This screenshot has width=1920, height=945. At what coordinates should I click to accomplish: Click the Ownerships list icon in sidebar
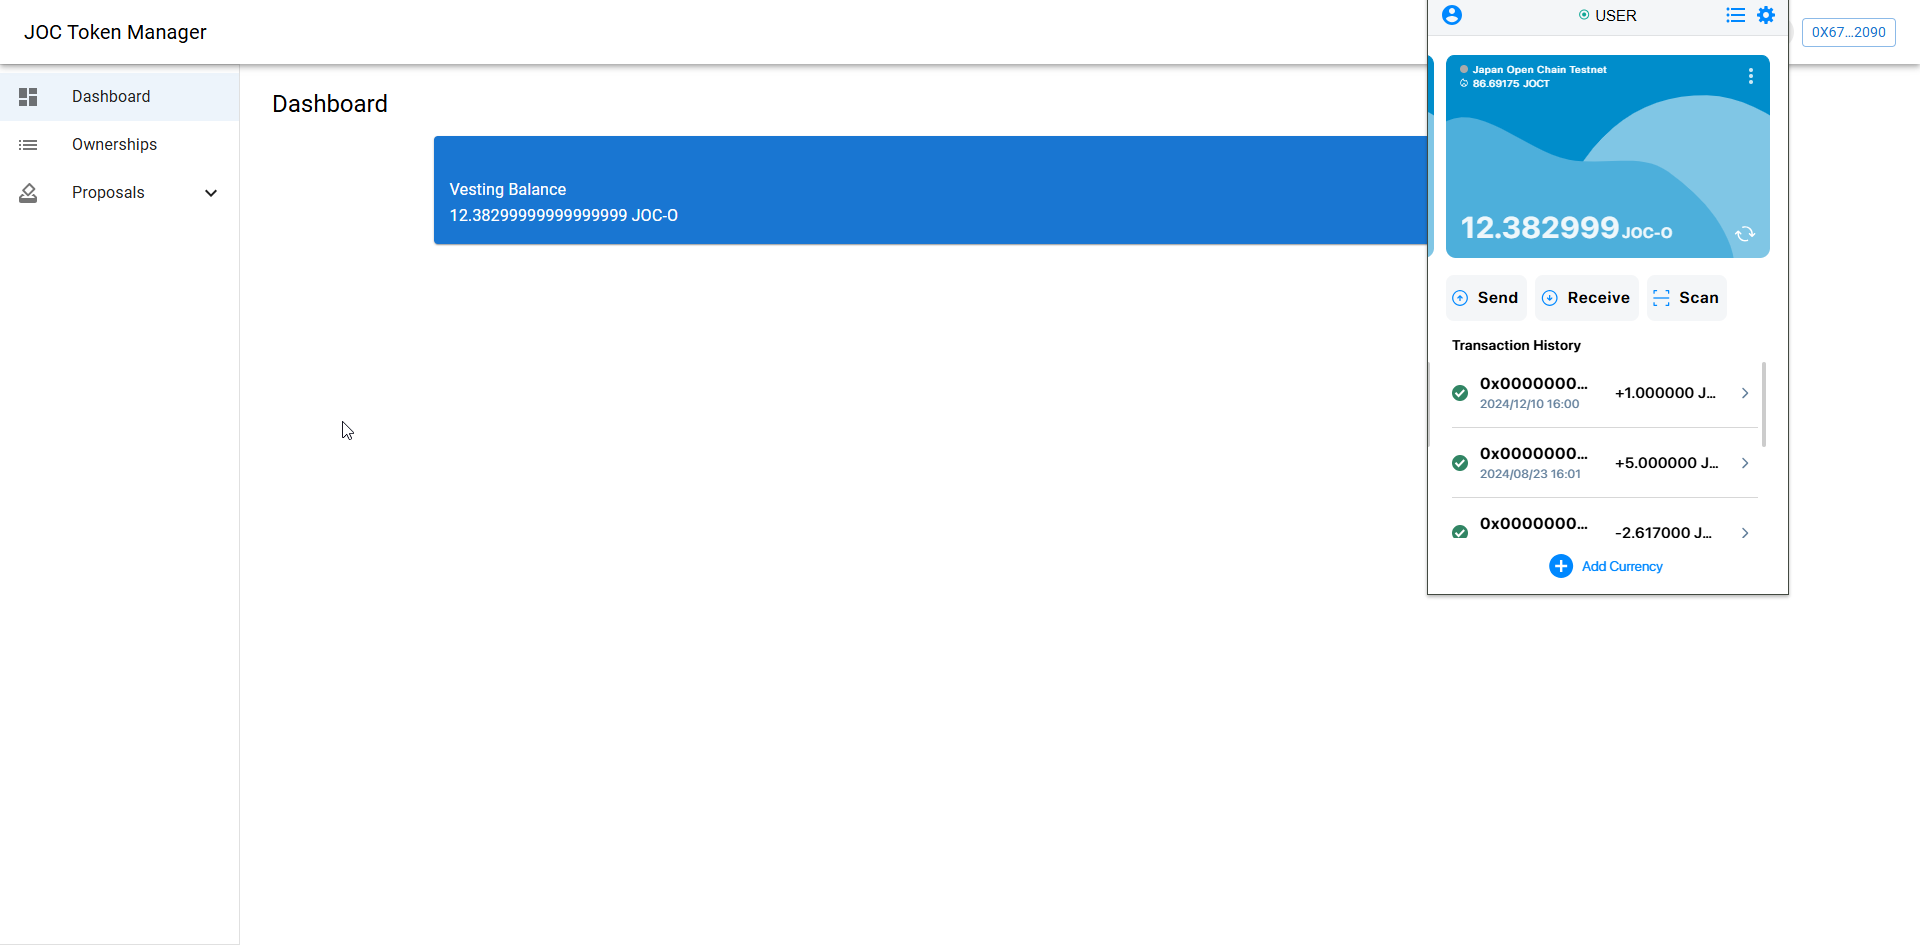point(28,145)
